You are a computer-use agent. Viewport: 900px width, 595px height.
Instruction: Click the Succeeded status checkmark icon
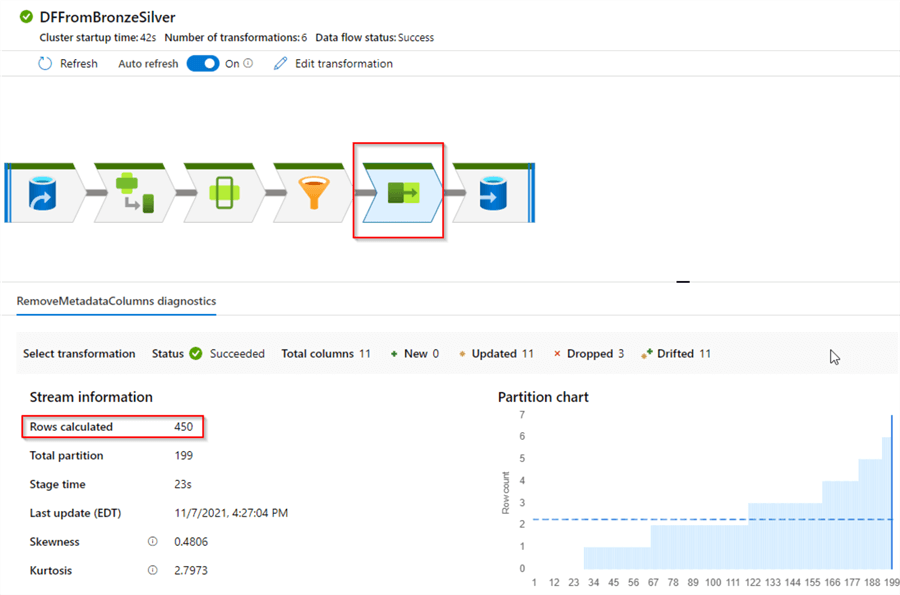pos(193,353)
